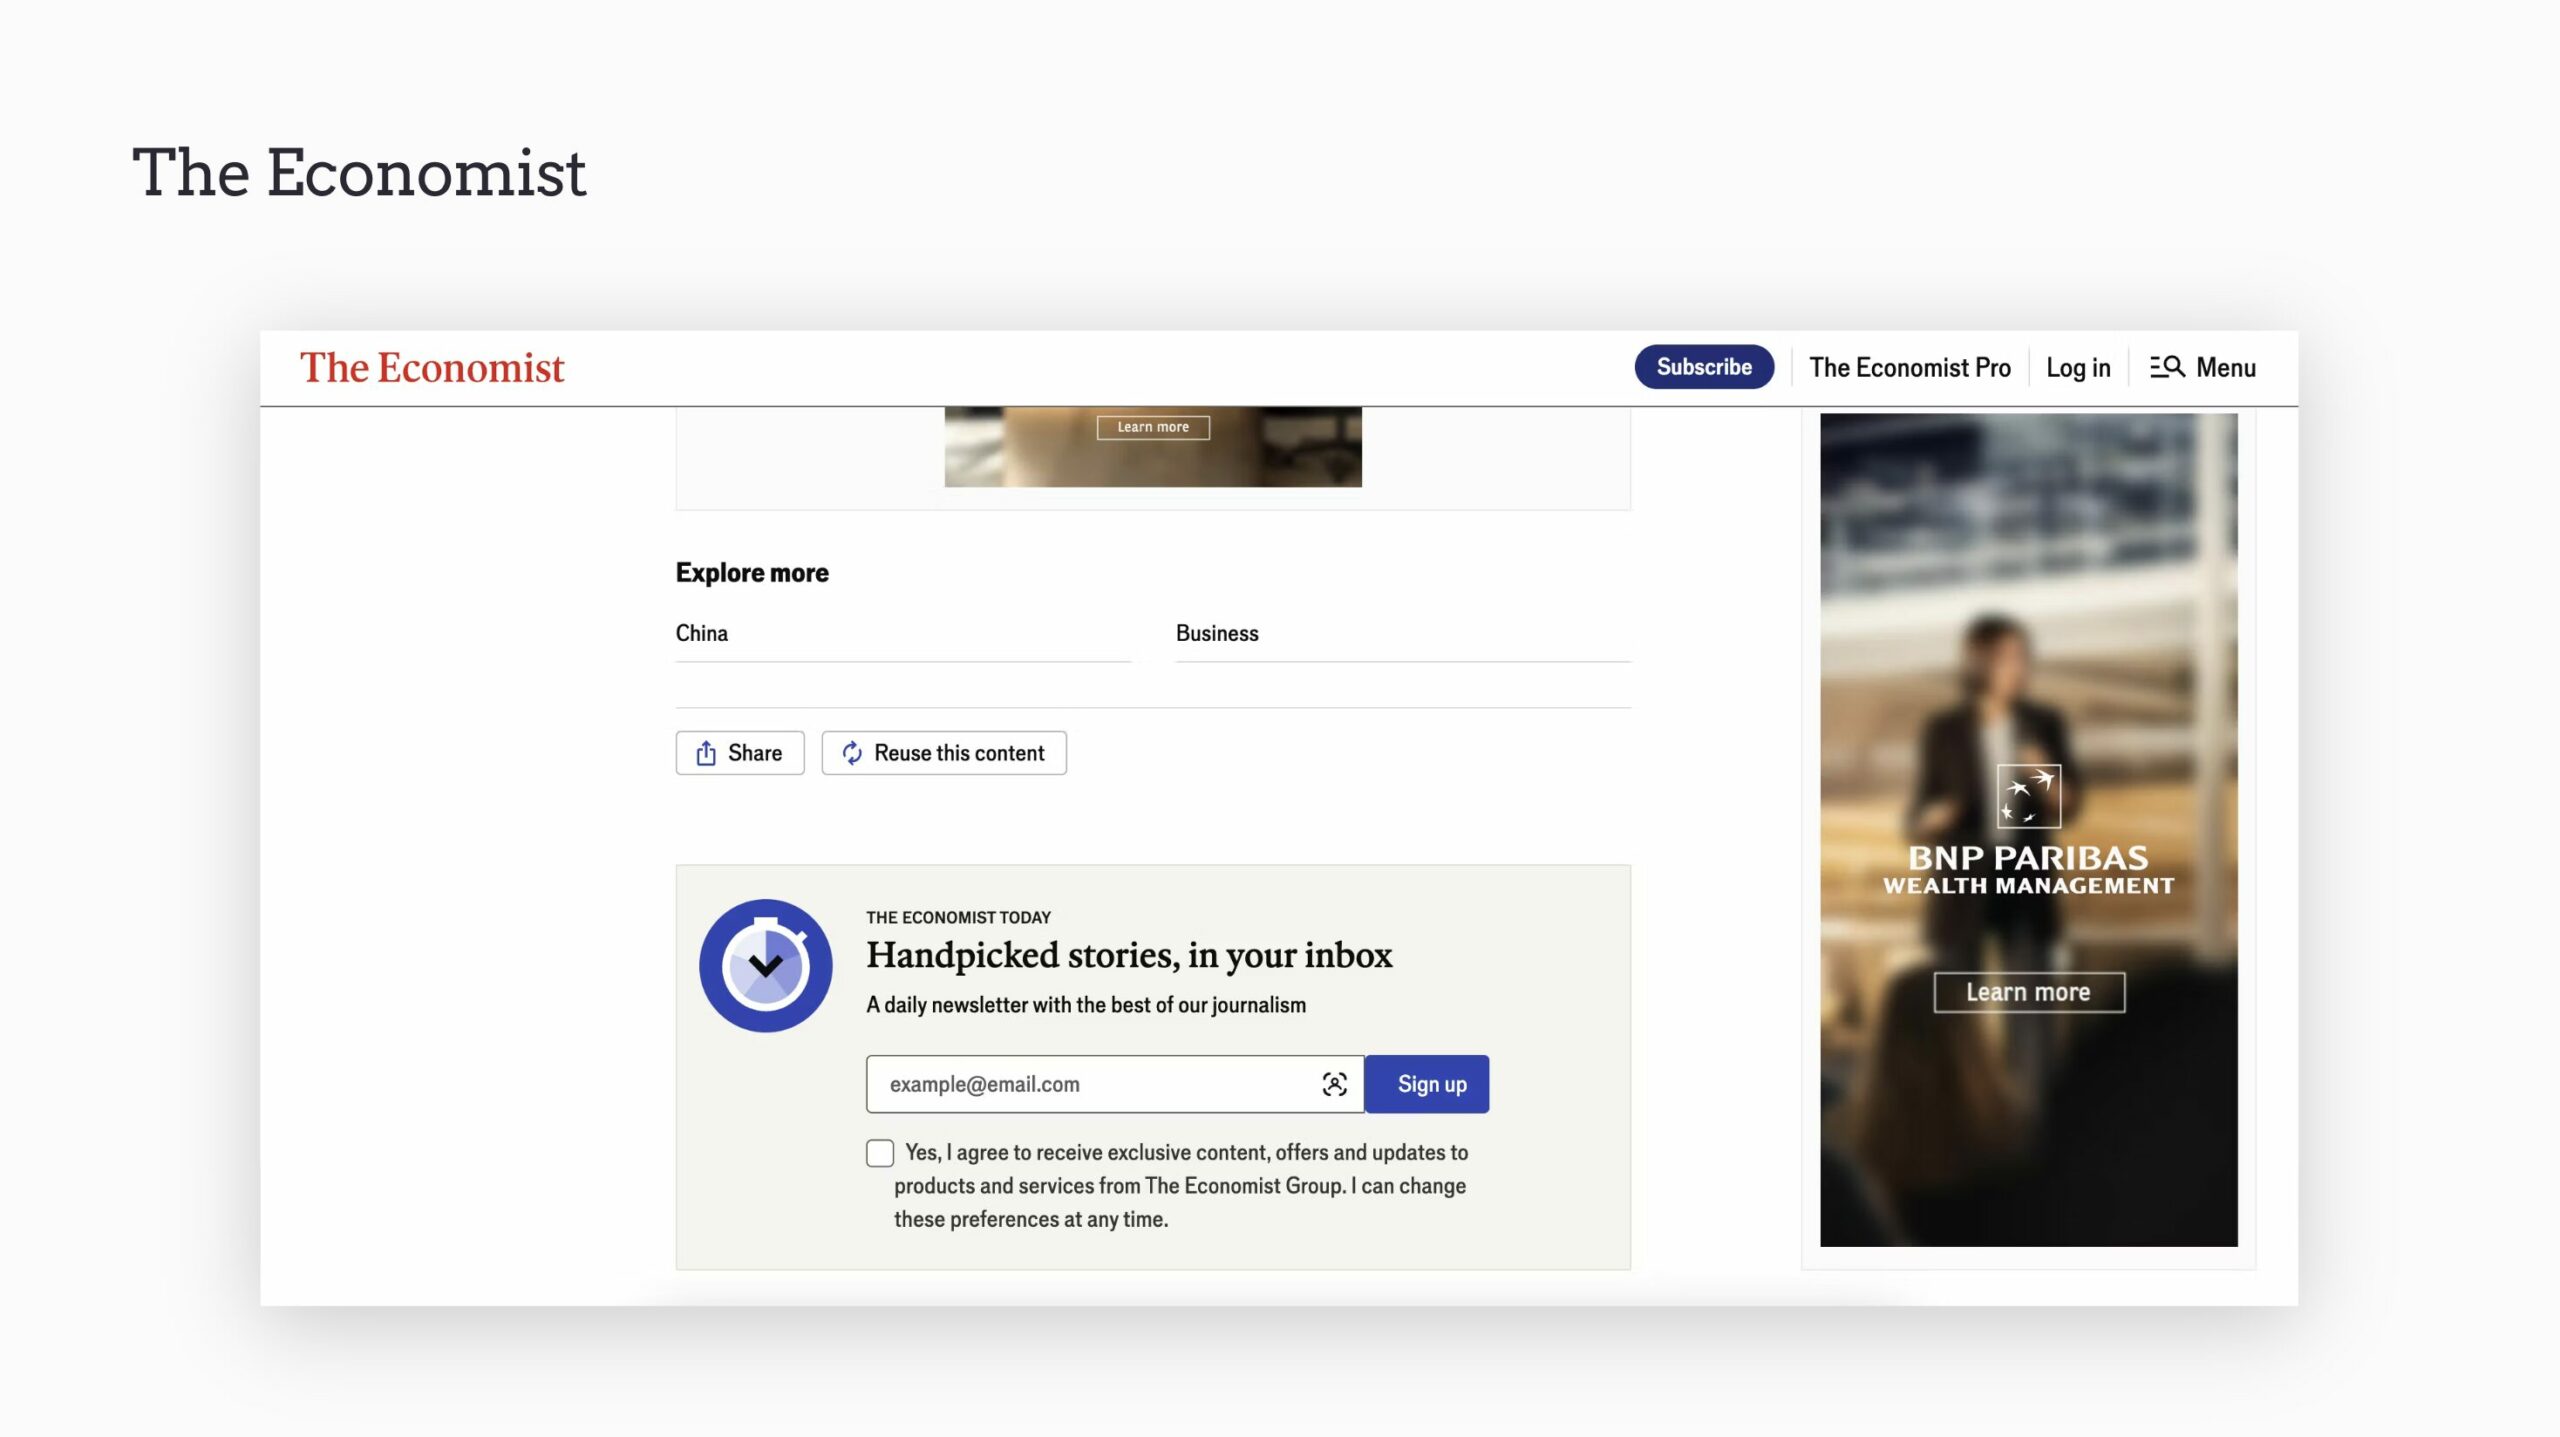
Task: Click the reuse content cycle icon
Action: [851, 753]
